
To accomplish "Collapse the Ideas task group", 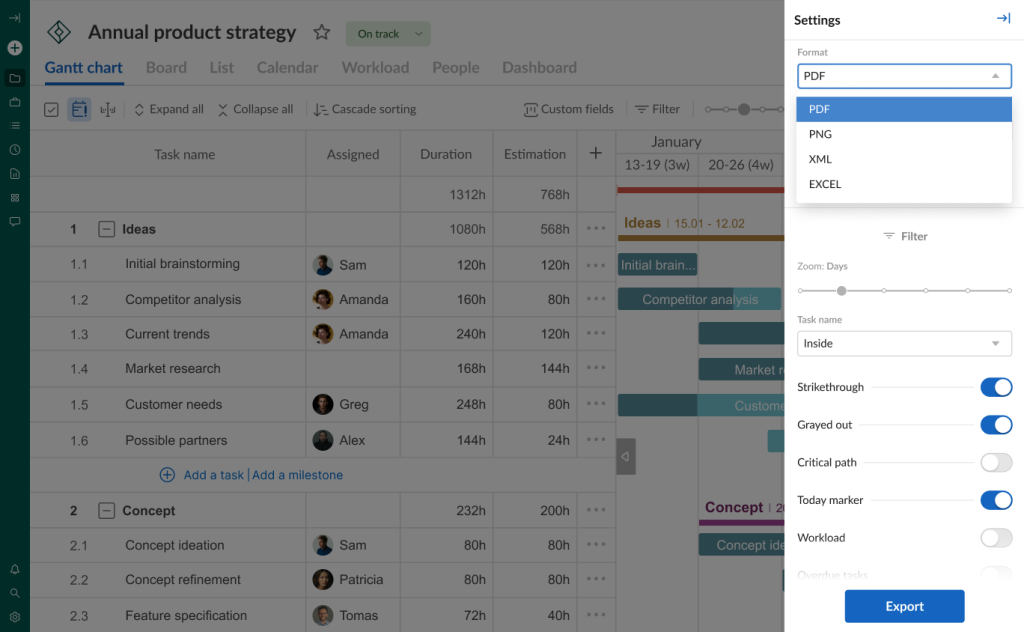I will click(x=107, y=228).
